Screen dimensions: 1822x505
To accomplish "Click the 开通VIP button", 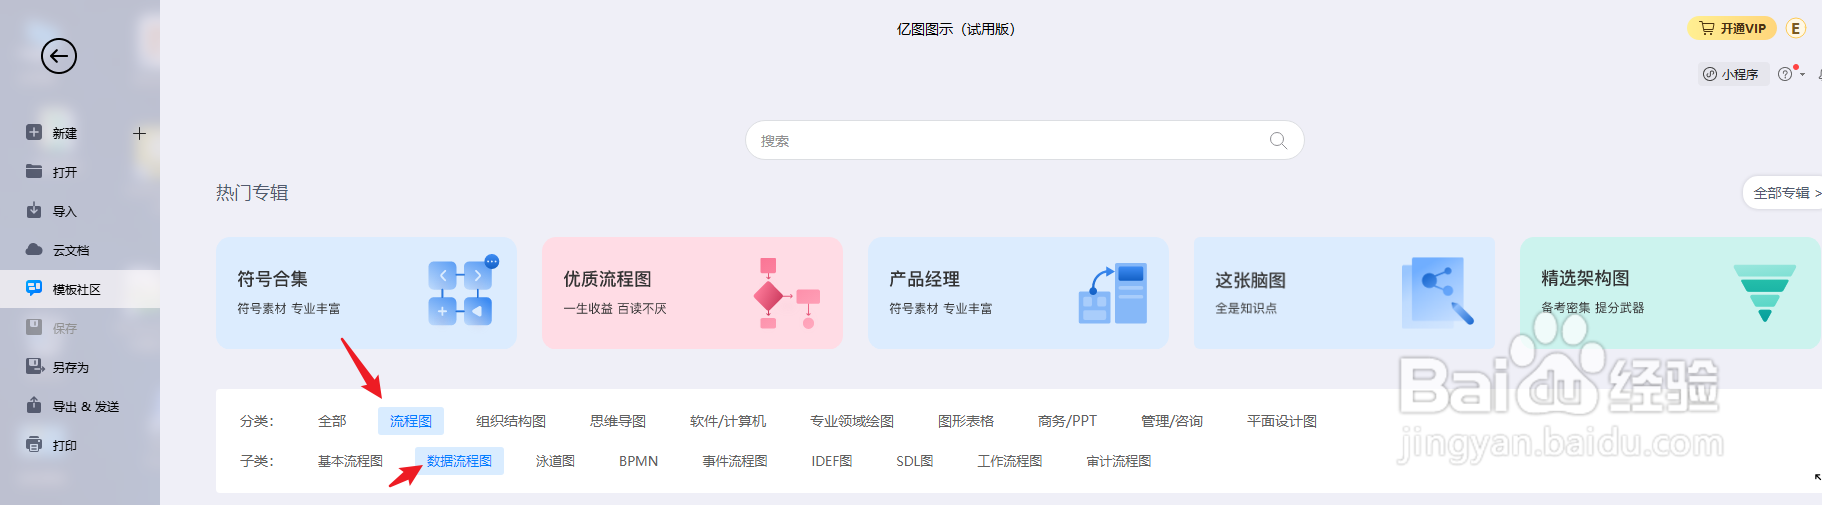I will click(x=1732, y=28).
